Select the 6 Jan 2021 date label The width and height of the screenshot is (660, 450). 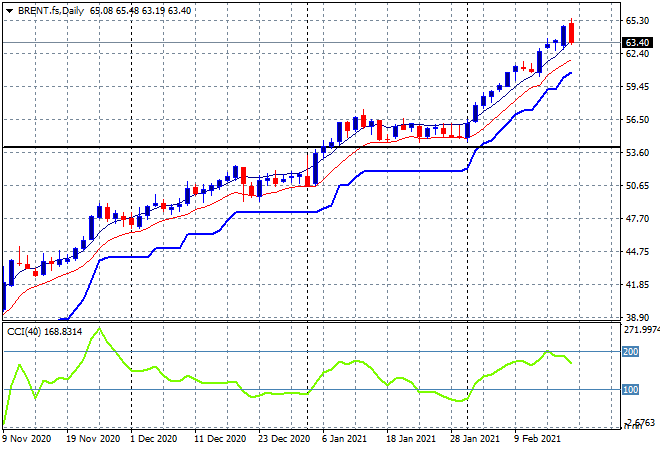[x=344, y=439]
